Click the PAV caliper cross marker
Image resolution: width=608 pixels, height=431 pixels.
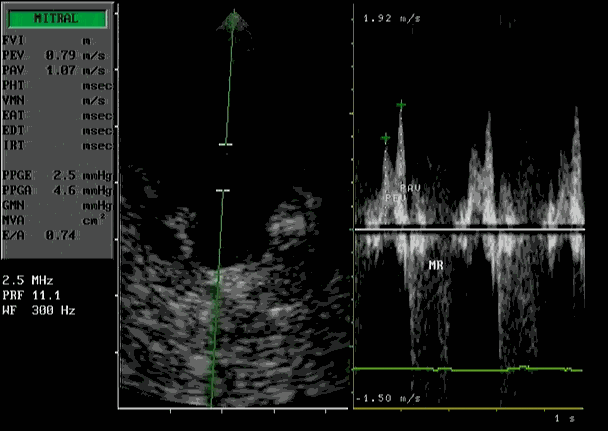(x=401, y=104)
